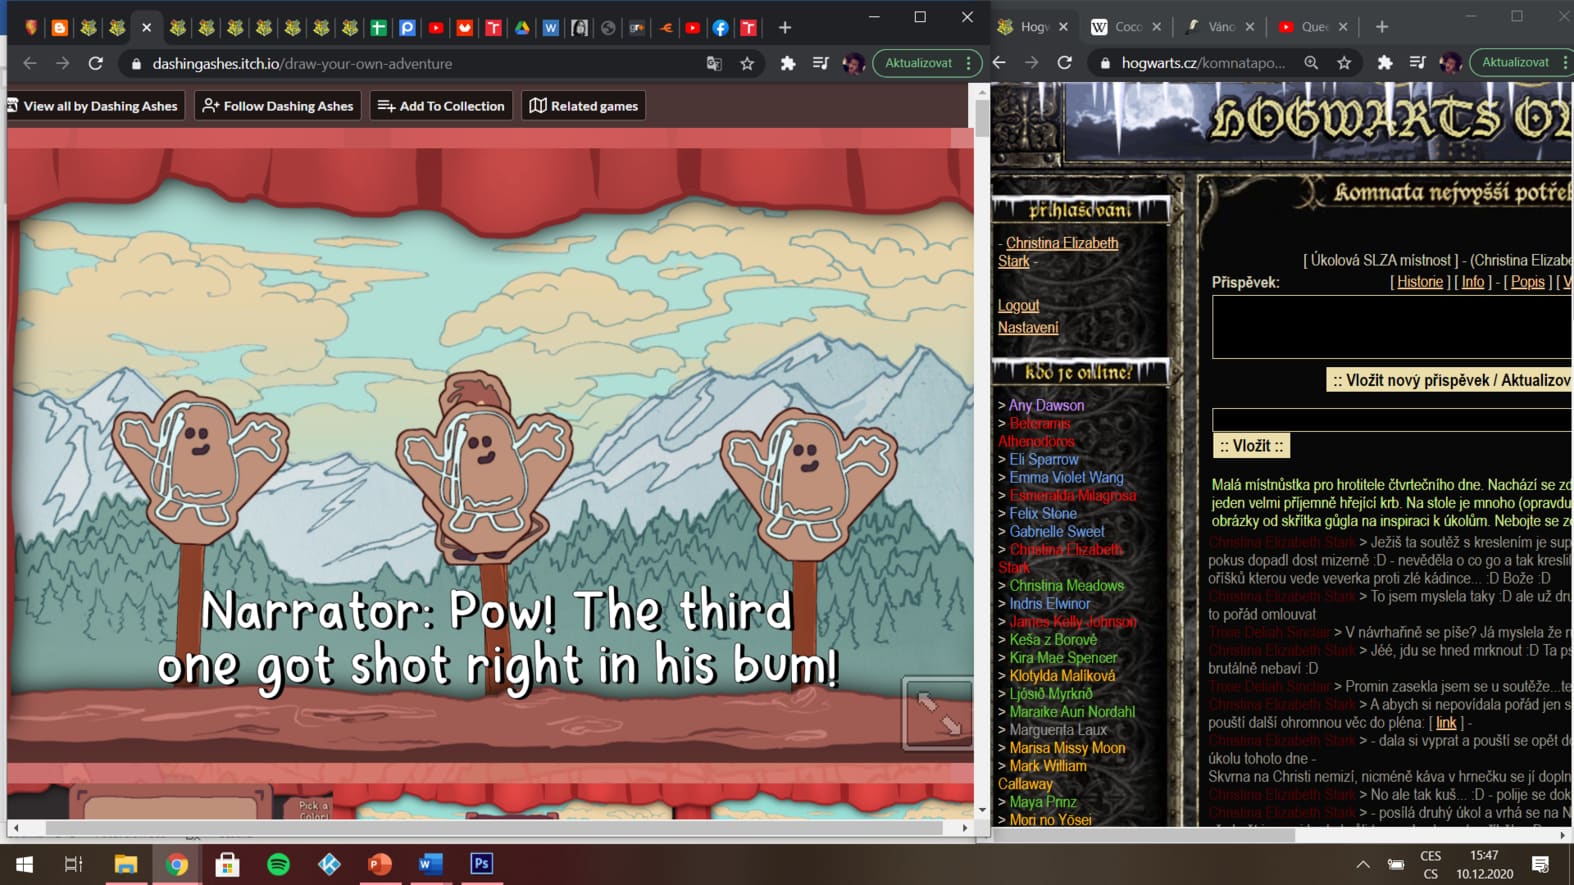Bookmark the itch.io page with the star
Viewport: 1574px width, 885px height.
tap(747, 63)
